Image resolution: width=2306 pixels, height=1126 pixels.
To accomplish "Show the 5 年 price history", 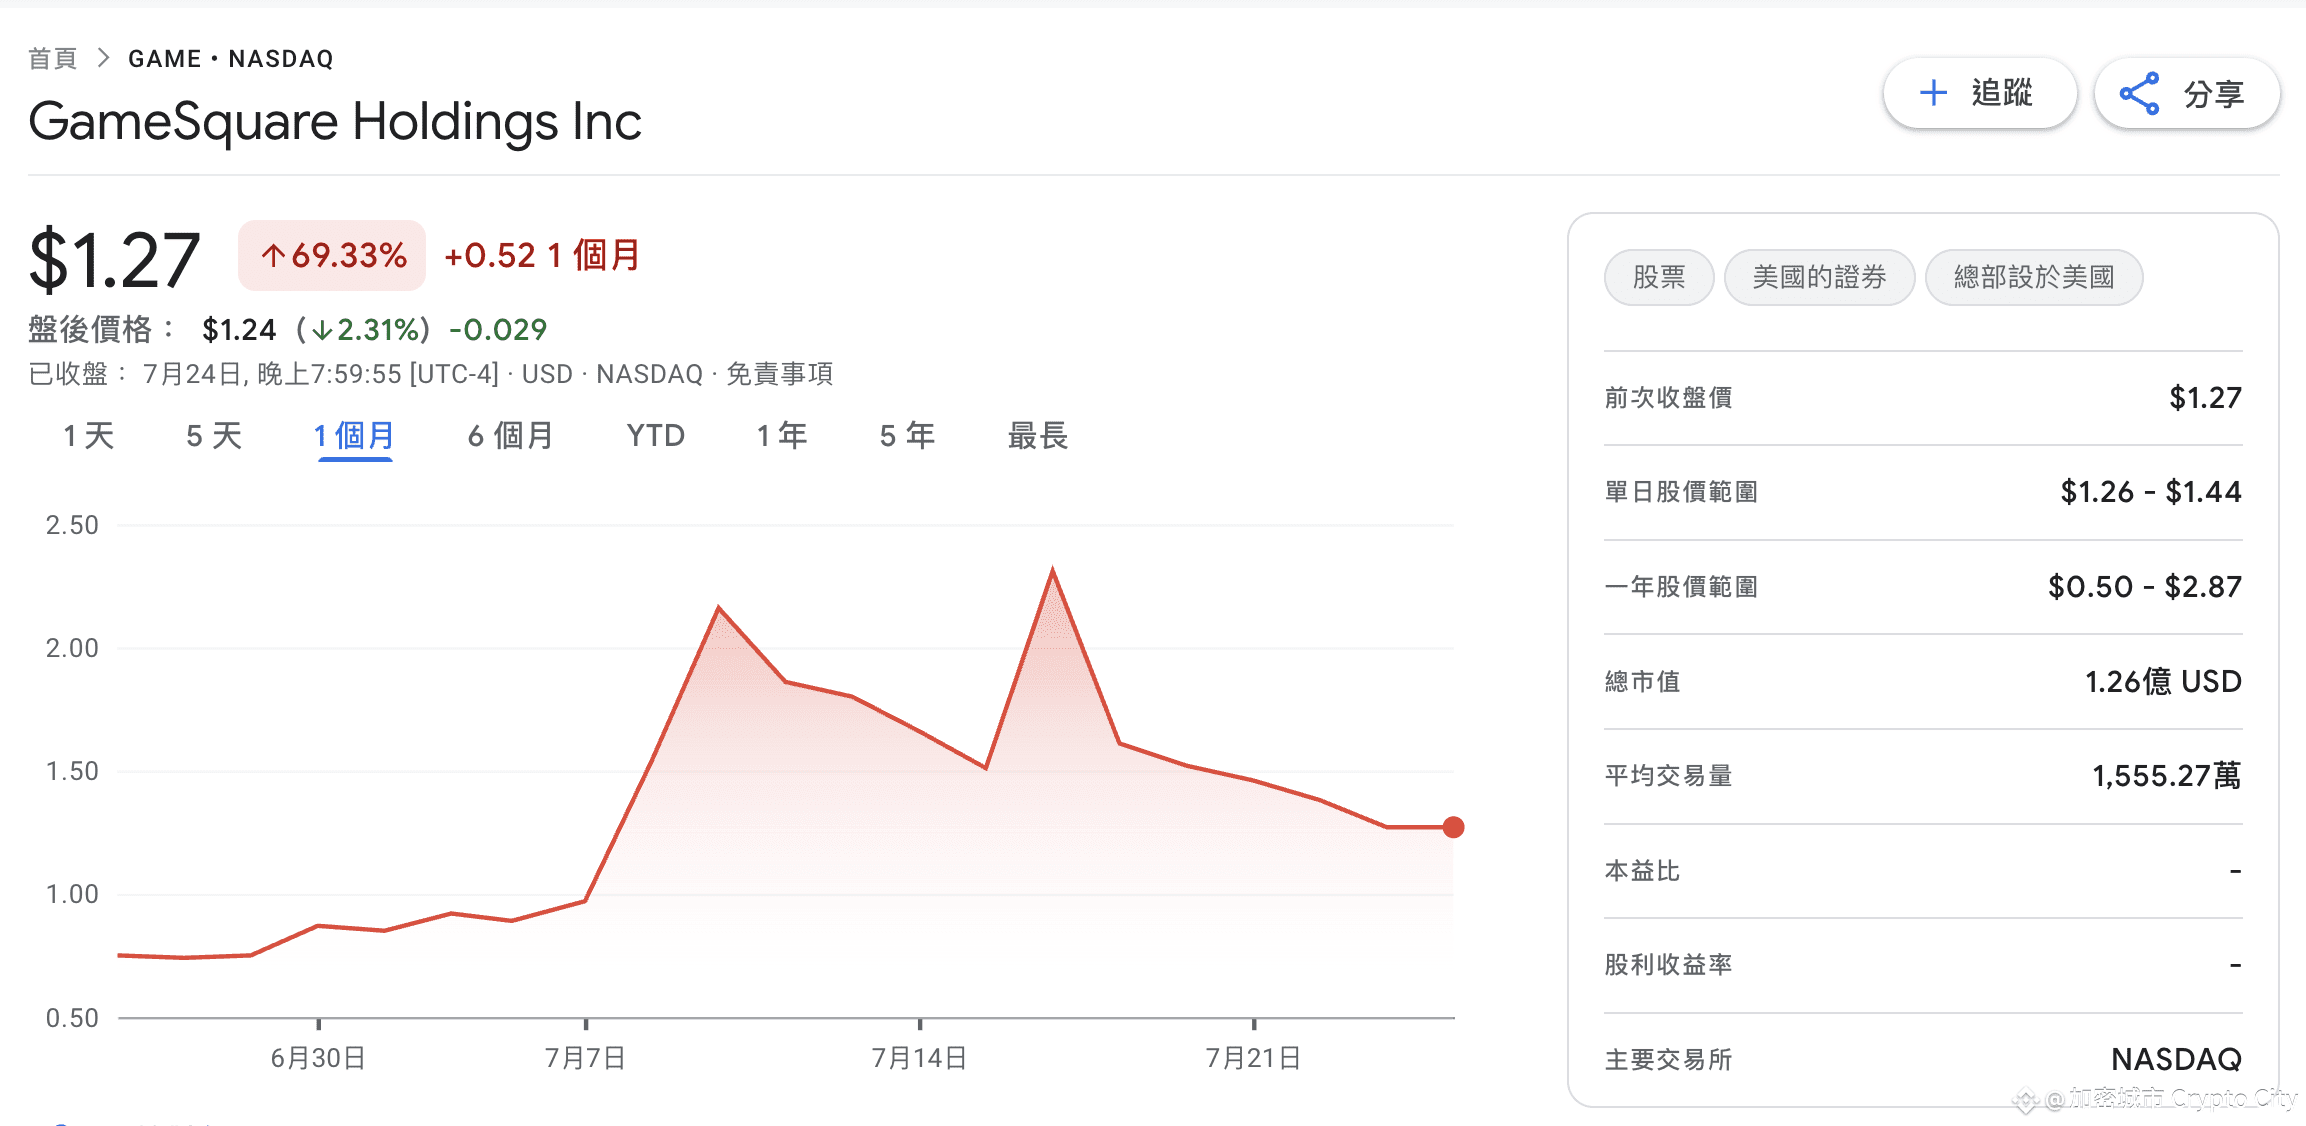I will (907, 435).
